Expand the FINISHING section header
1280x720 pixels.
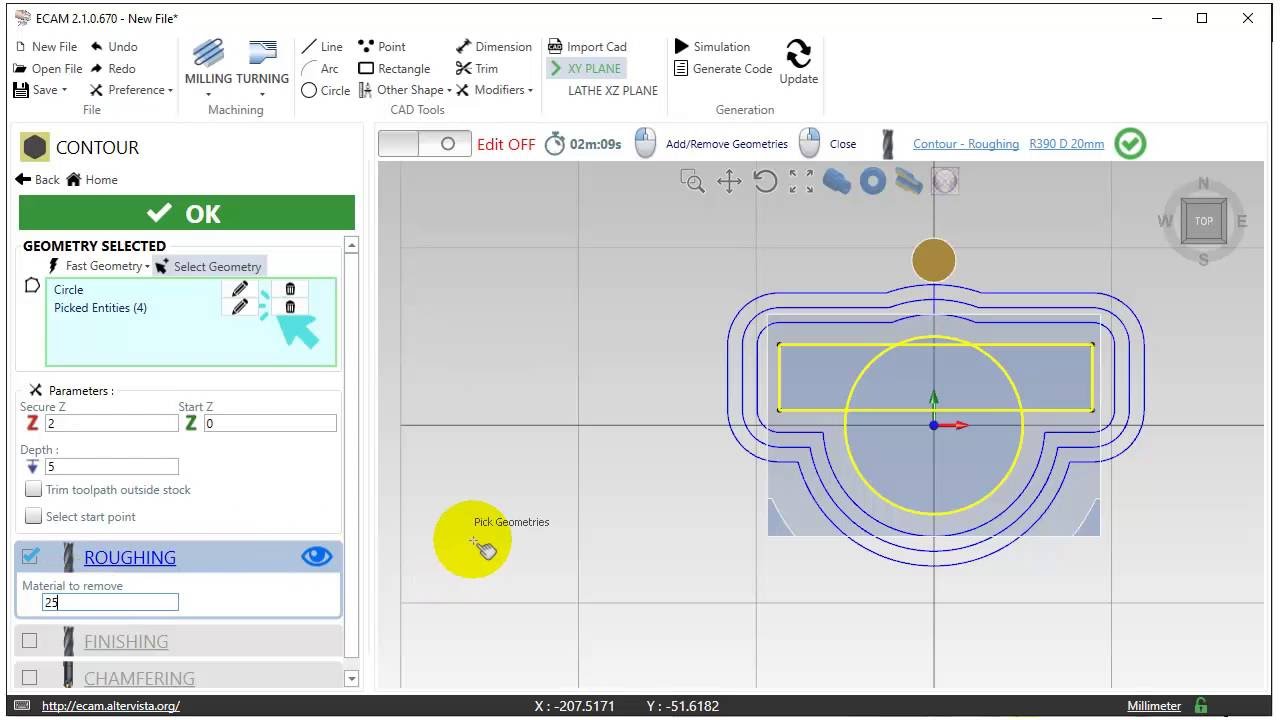click(x=126, y=641)
